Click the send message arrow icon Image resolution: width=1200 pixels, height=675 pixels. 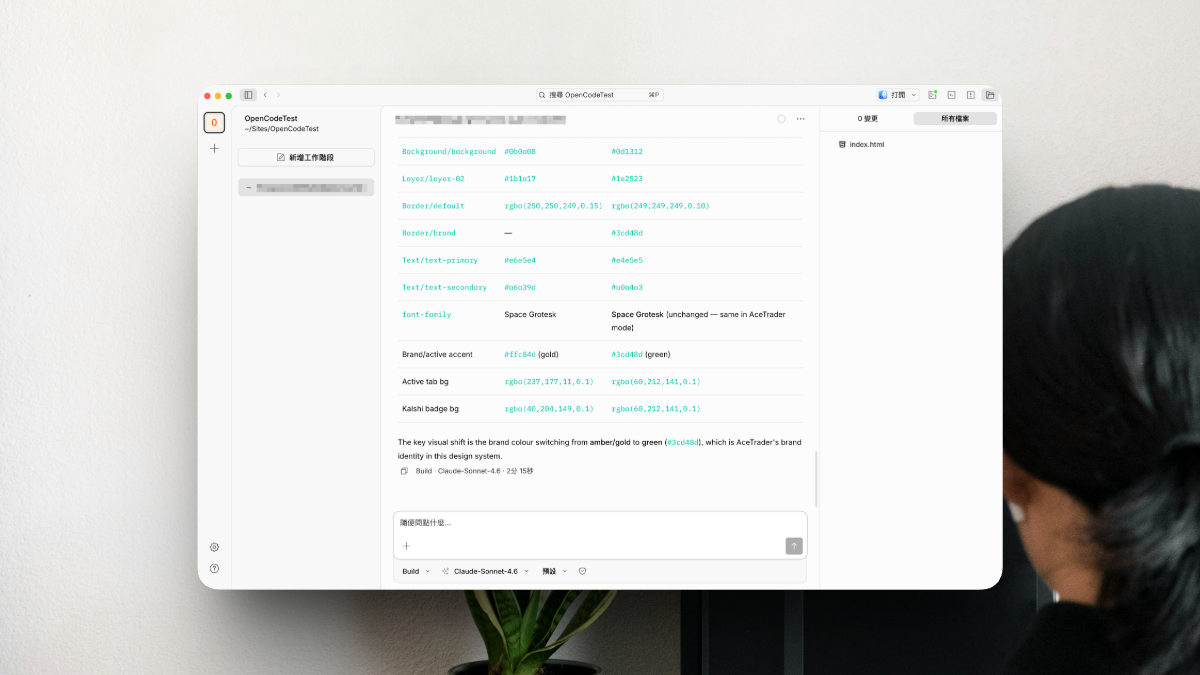tap(792, 546)
